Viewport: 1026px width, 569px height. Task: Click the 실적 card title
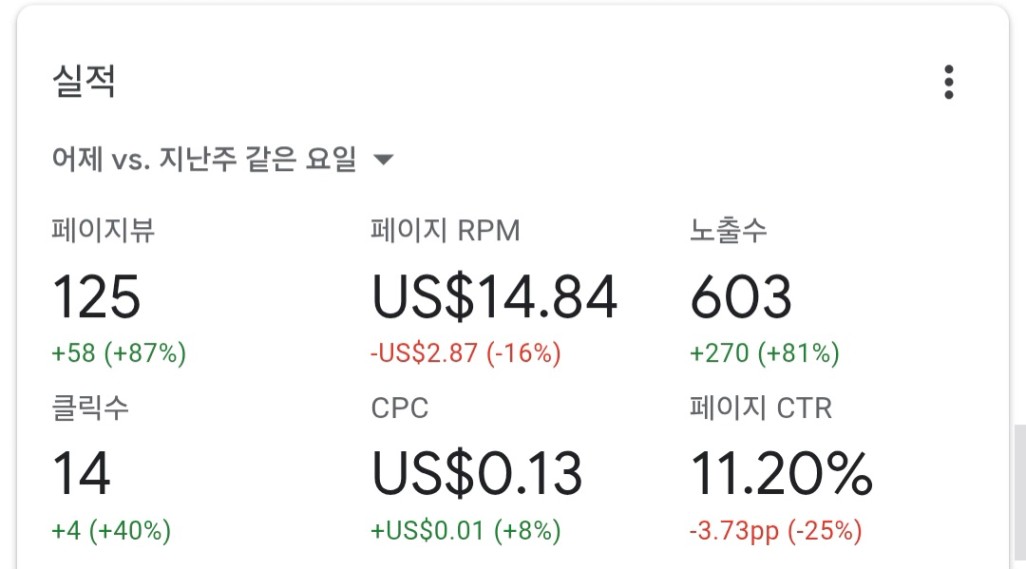click(x=84, y=82)
